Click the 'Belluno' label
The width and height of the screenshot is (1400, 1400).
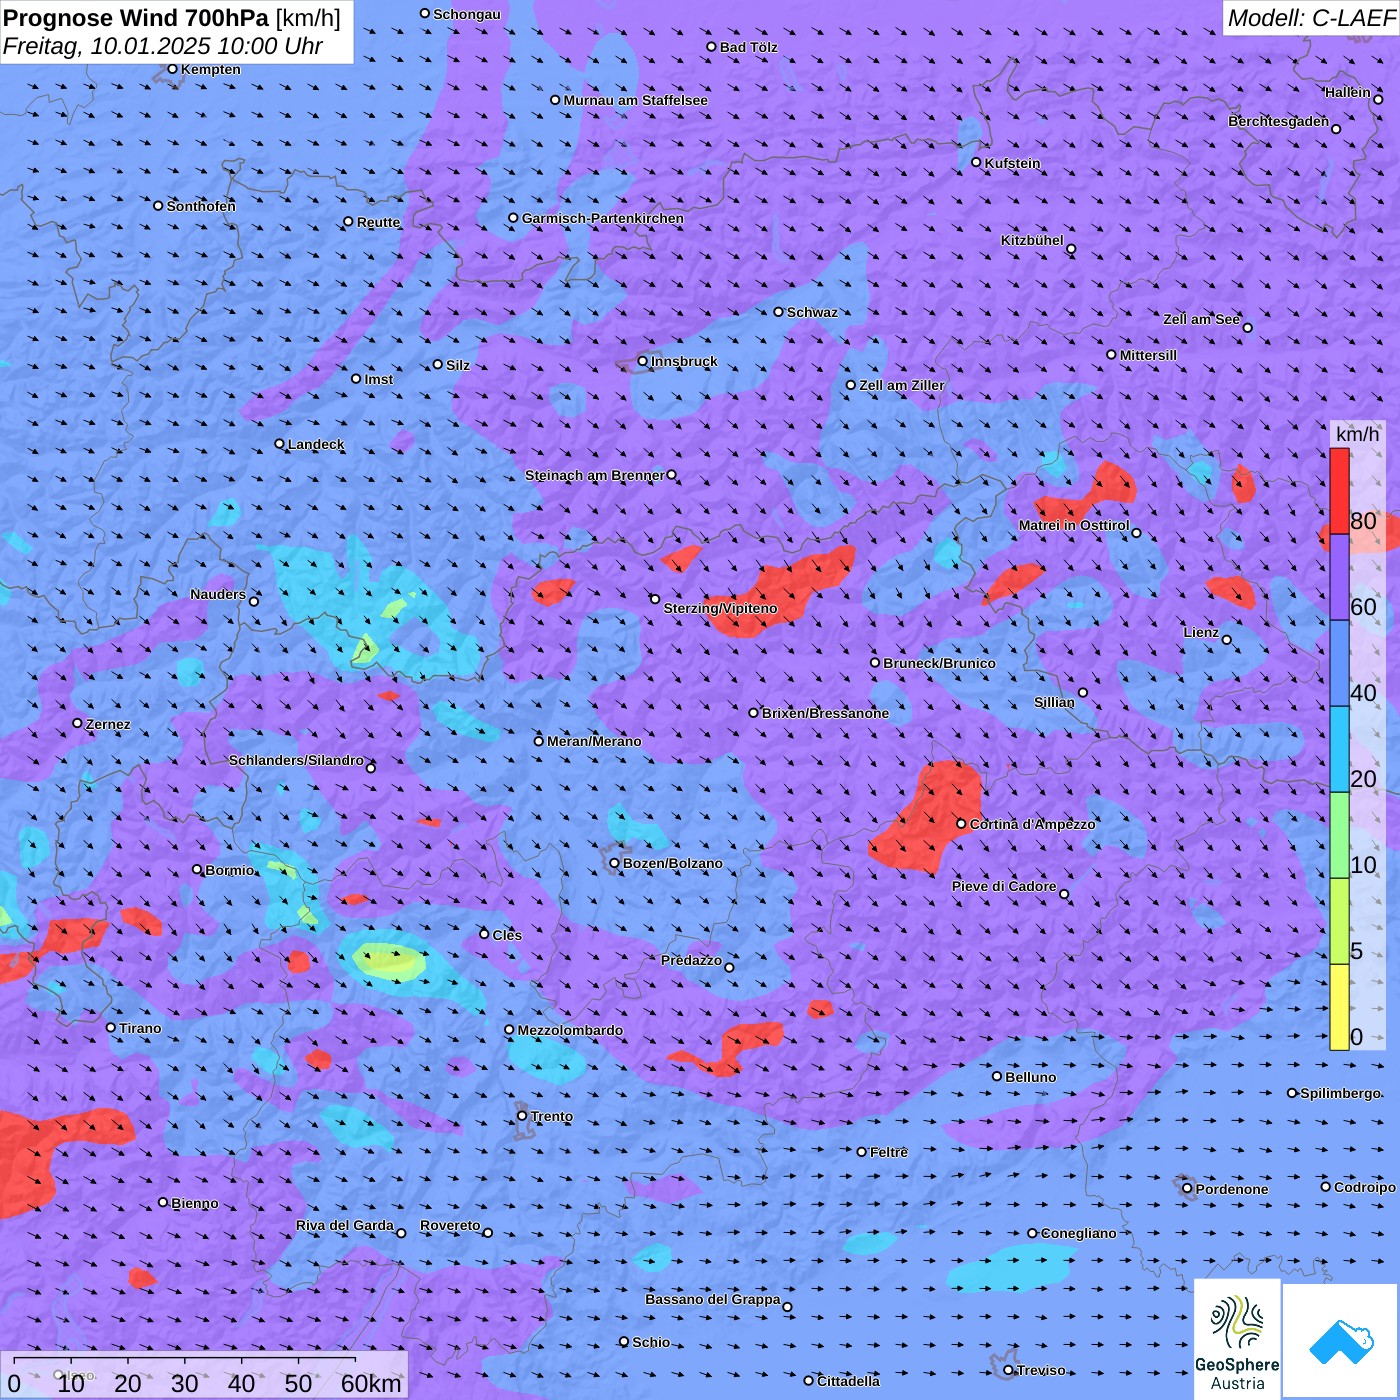(x=1031, y=1077)
